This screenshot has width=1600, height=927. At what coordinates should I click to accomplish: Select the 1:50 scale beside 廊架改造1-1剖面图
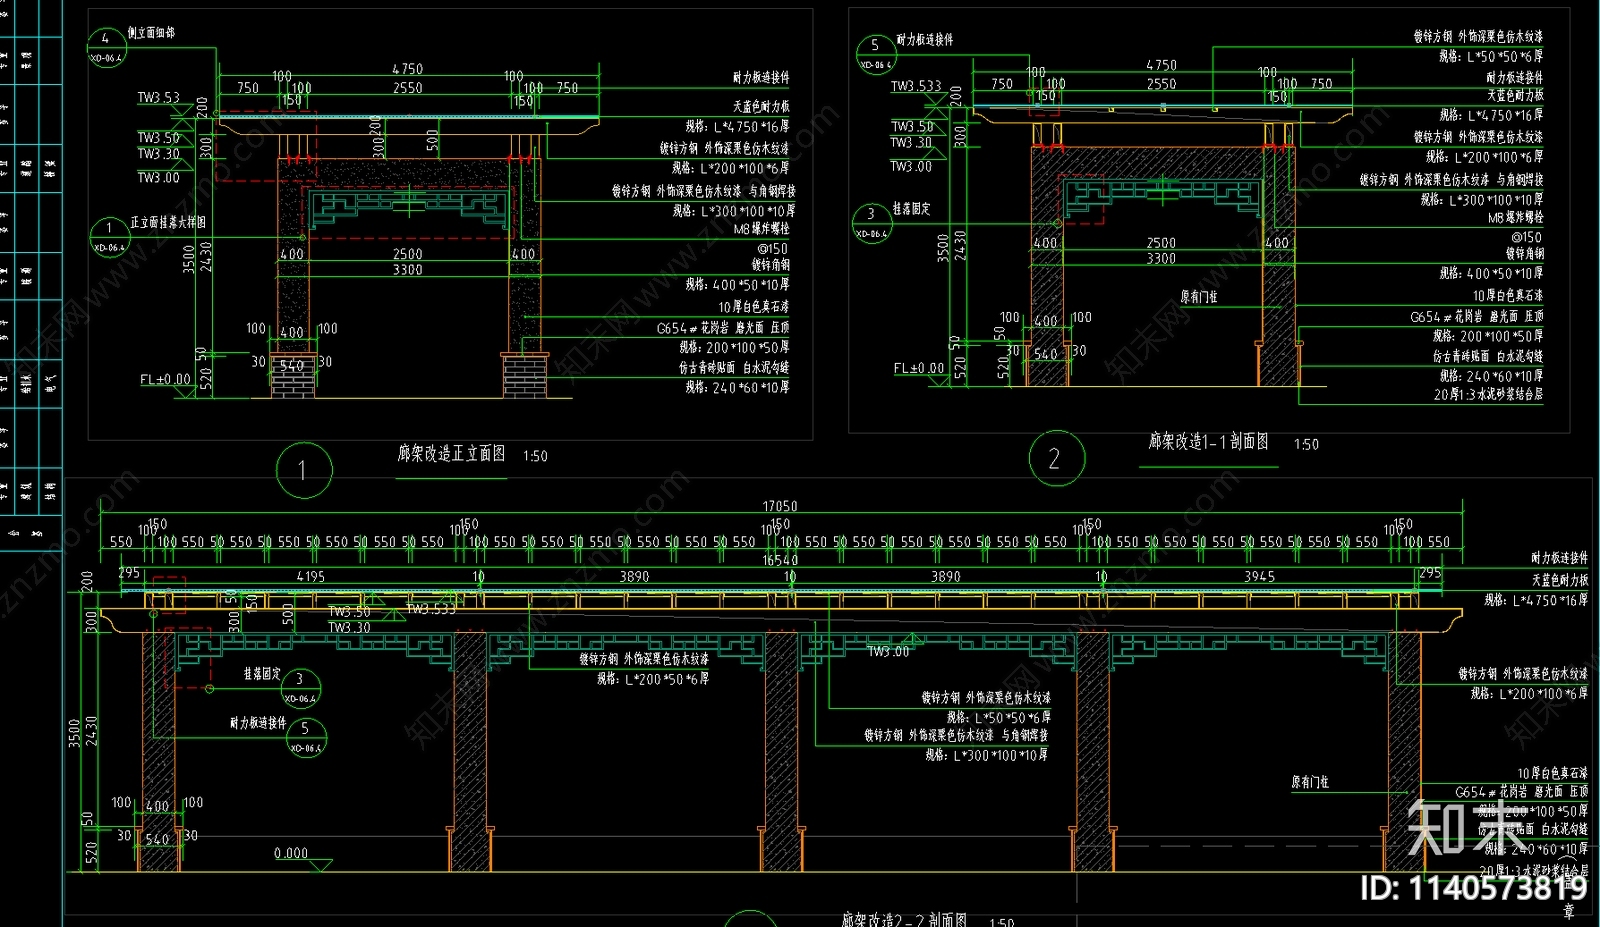coord(1306,444)
